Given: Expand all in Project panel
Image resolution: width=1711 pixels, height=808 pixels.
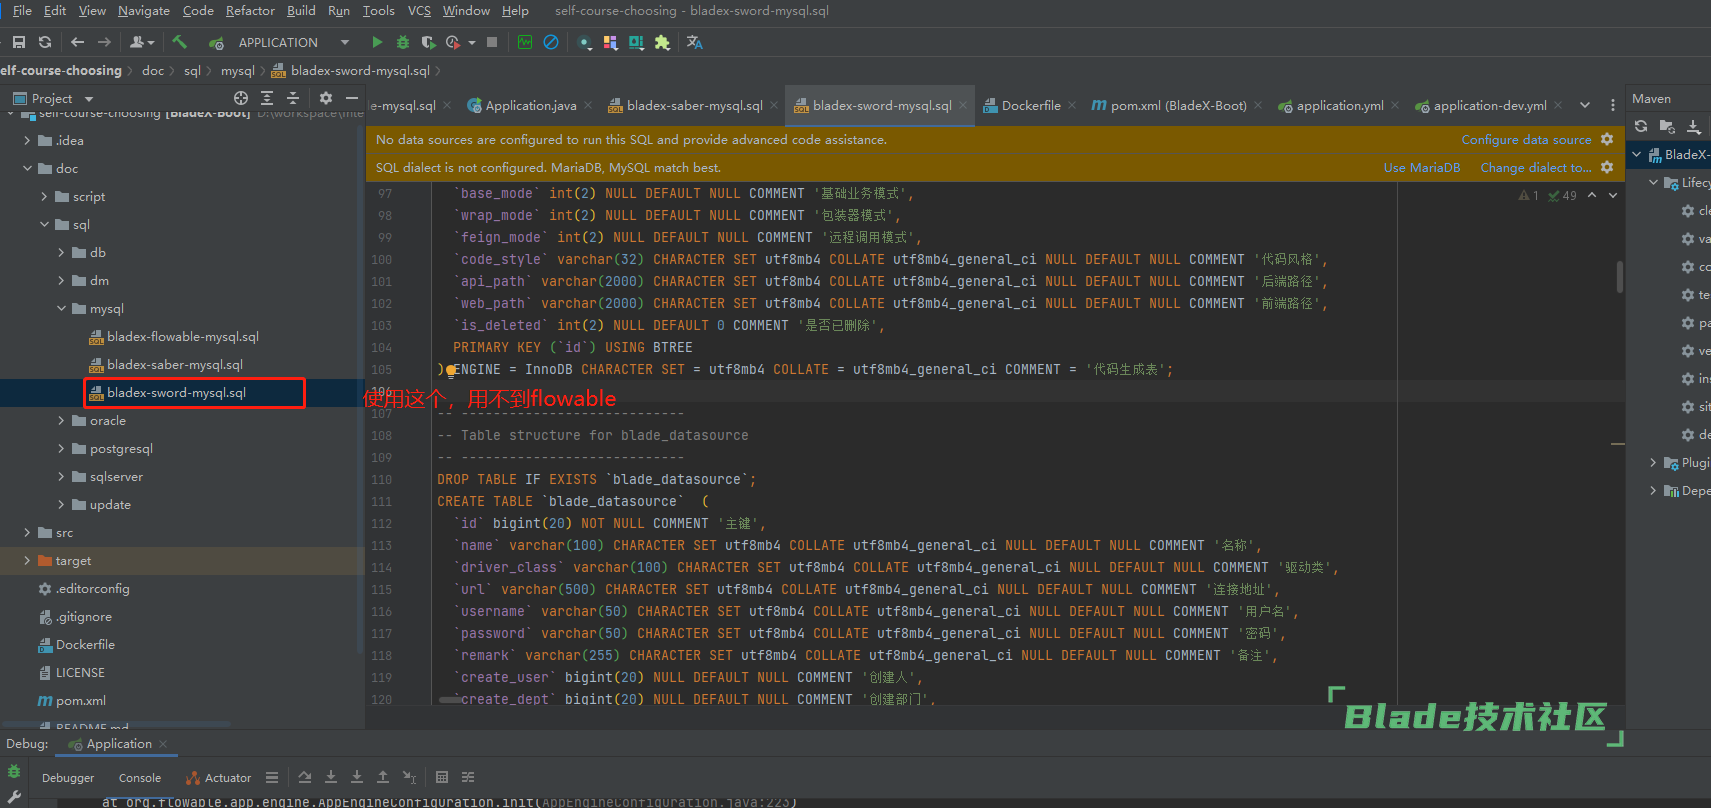Looking at the screenshot, I should click(267, 98).
